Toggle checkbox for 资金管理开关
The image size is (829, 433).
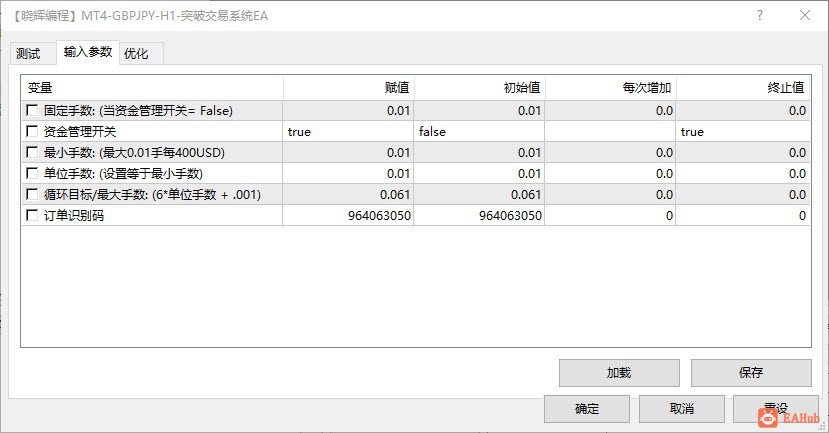click(32, 131)
